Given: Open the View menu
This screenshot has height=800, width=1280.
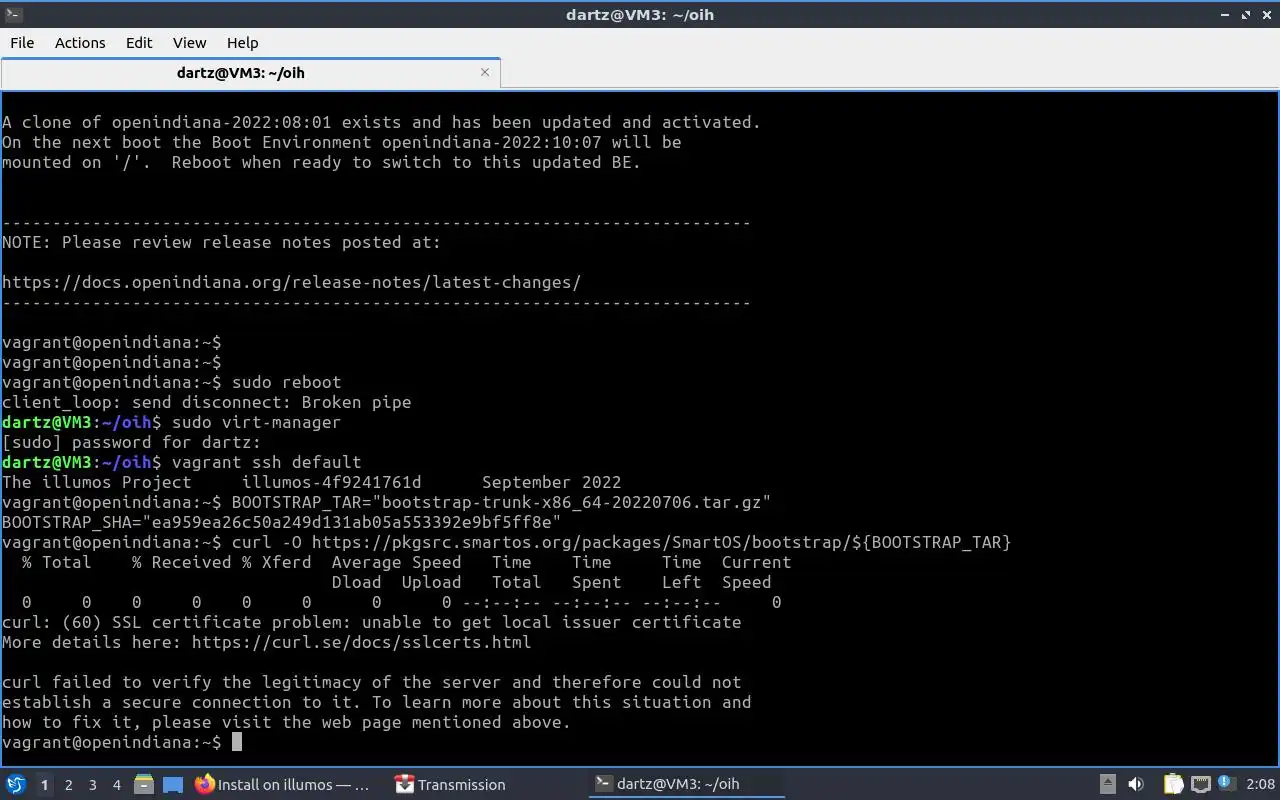Looking at the screenshot, I should 189,42.
